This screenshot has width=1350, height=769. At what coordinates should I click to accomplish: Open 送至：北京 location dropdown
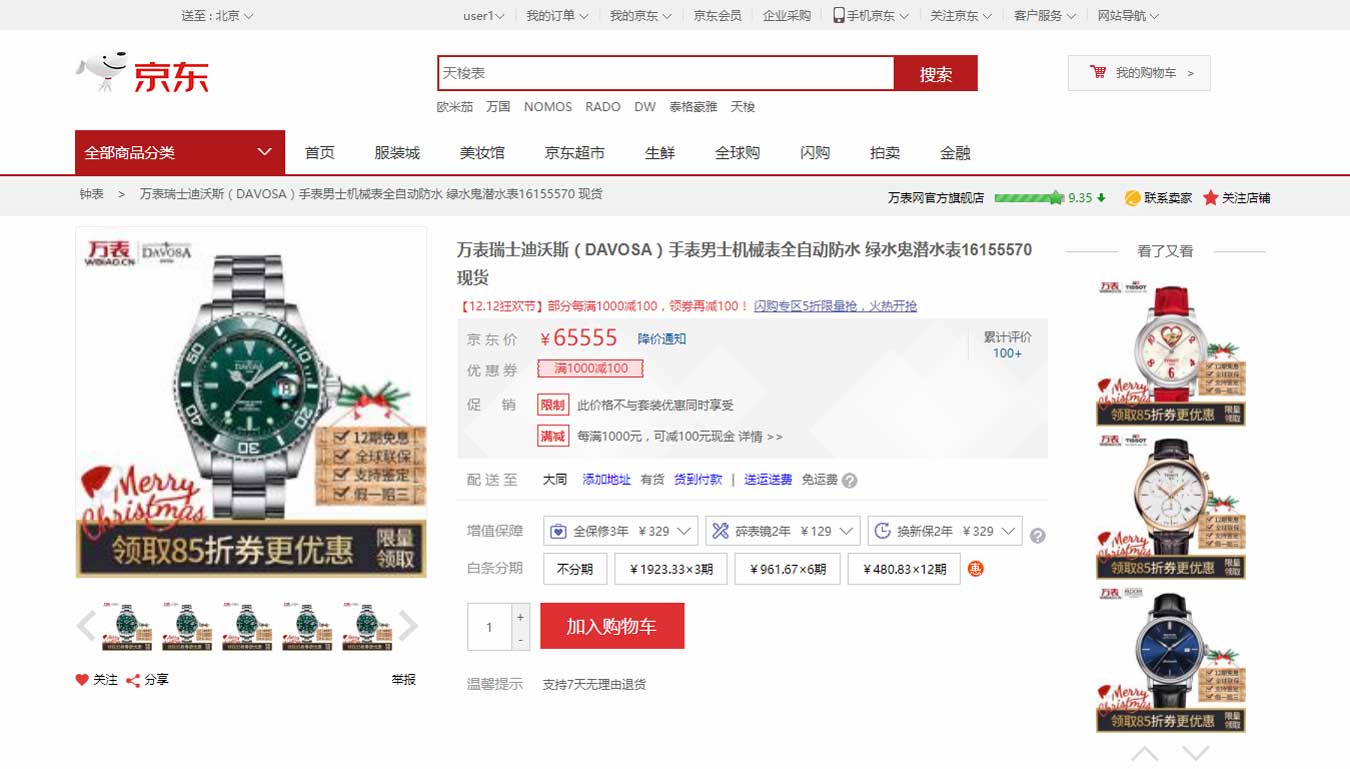click(217, 15)
